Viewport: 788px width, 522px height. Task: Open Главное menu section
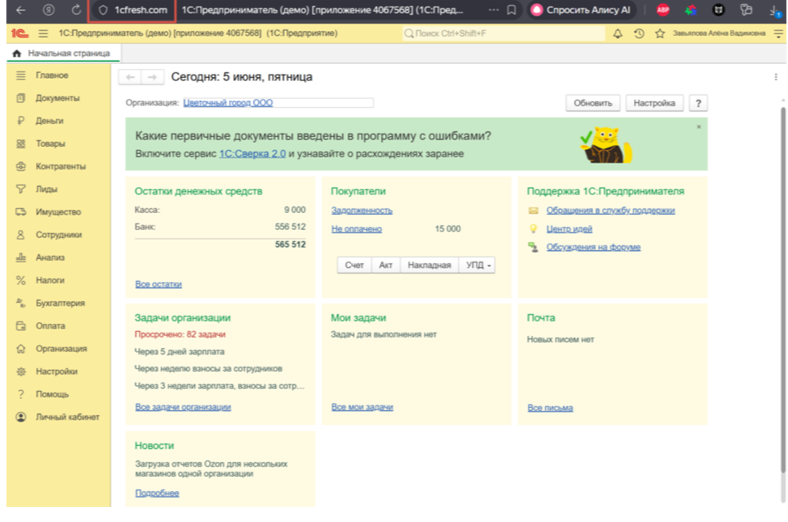tap(52, 75)
